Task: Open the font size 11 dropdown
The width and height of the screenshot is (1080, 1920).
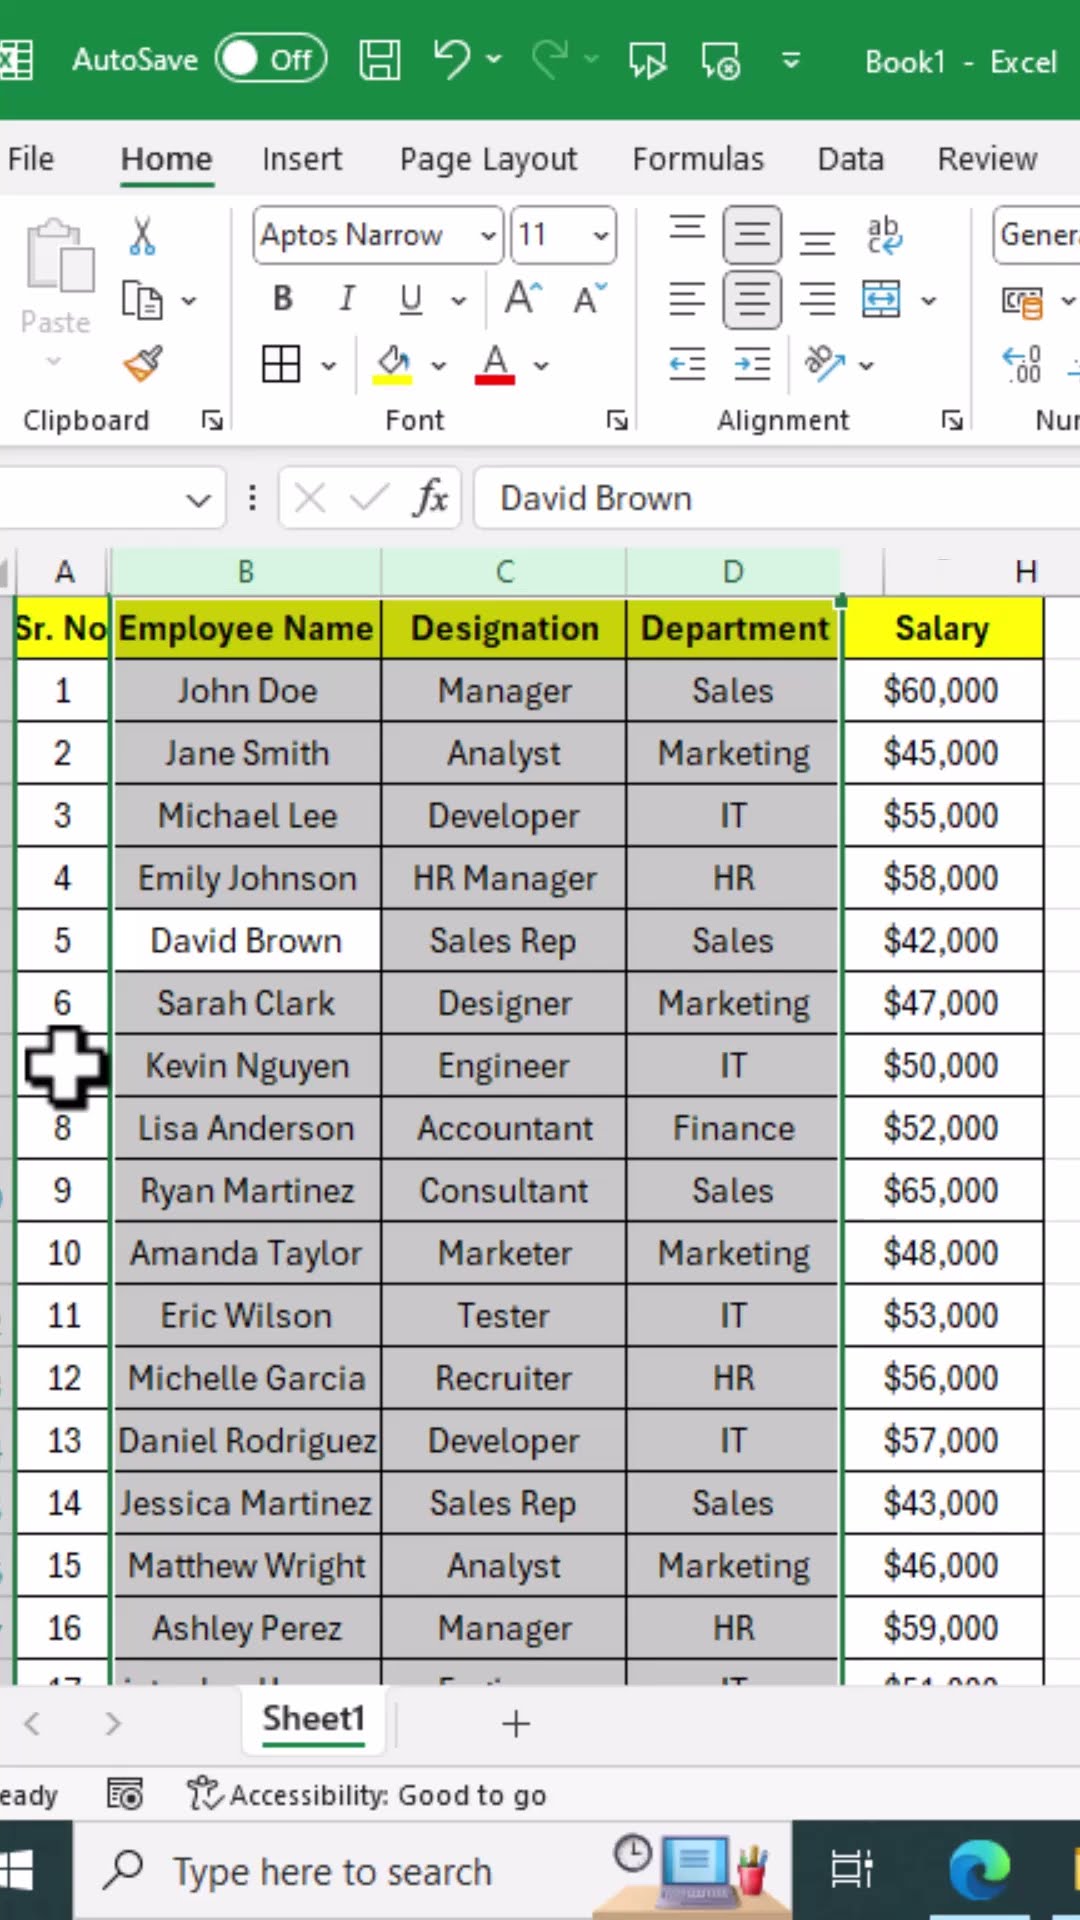Action: pyautogui.click(x=601, y=236)
